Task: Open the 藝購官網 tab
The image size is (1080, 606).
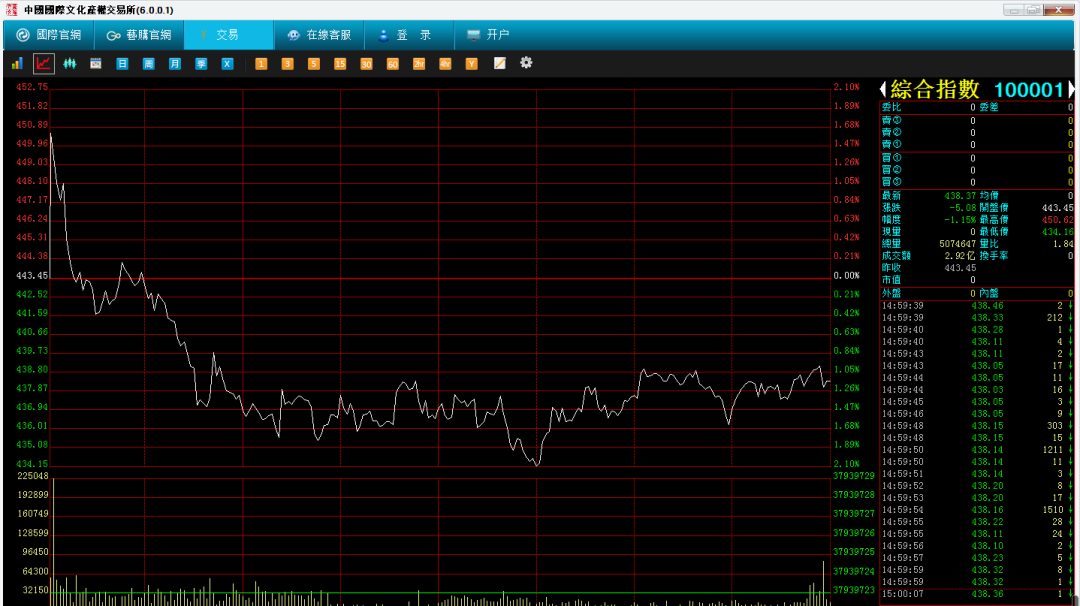Action: click(x=139, y=35)
